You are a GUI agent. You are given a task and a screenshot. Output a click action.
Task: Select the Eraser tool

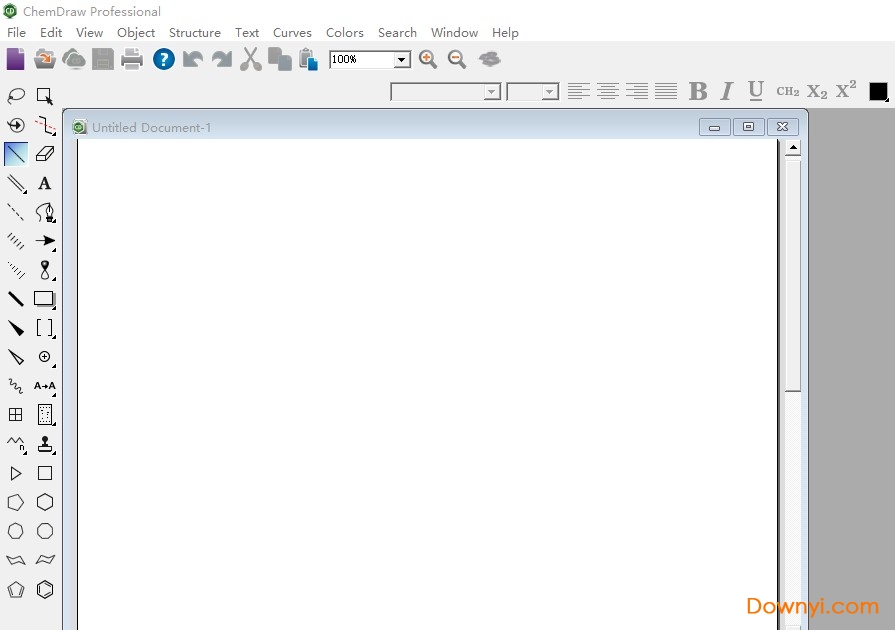coord(45,154)
